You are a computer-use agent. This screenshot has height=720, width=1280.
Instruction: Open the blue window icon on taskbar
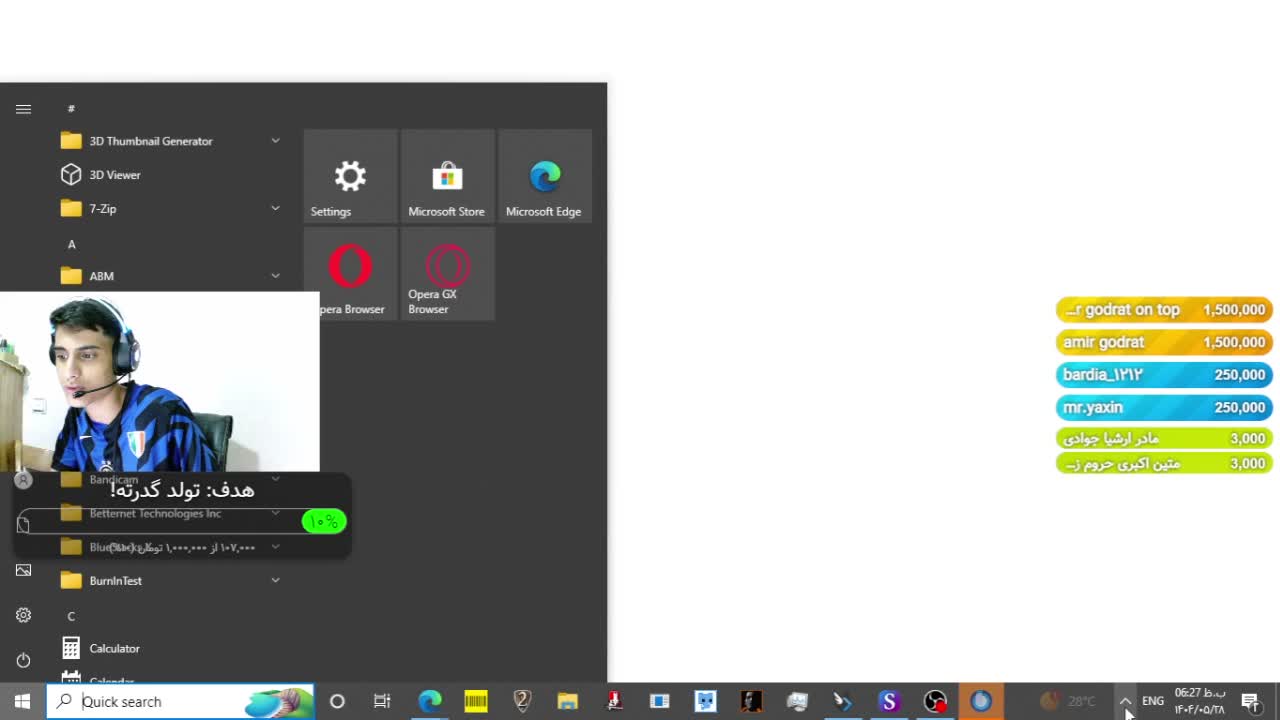(660, 701)
